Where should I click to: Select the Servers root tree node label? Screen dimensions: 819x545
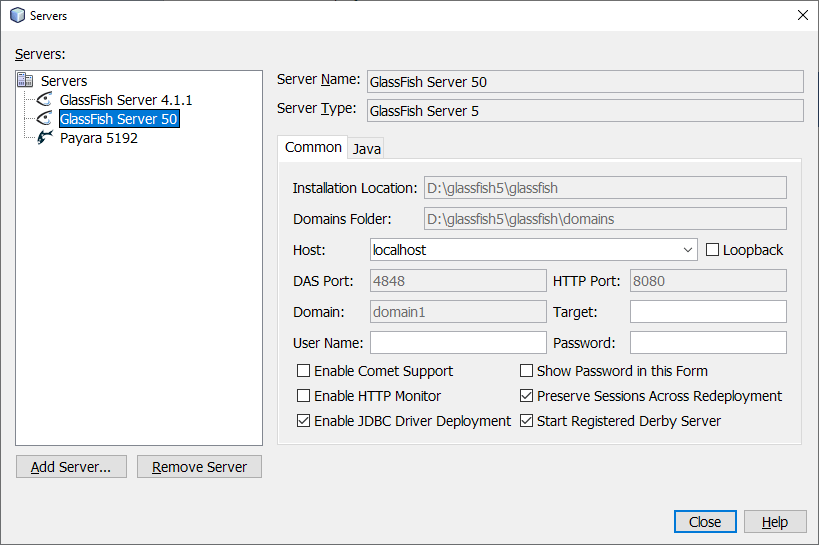(x=64, y=81)
